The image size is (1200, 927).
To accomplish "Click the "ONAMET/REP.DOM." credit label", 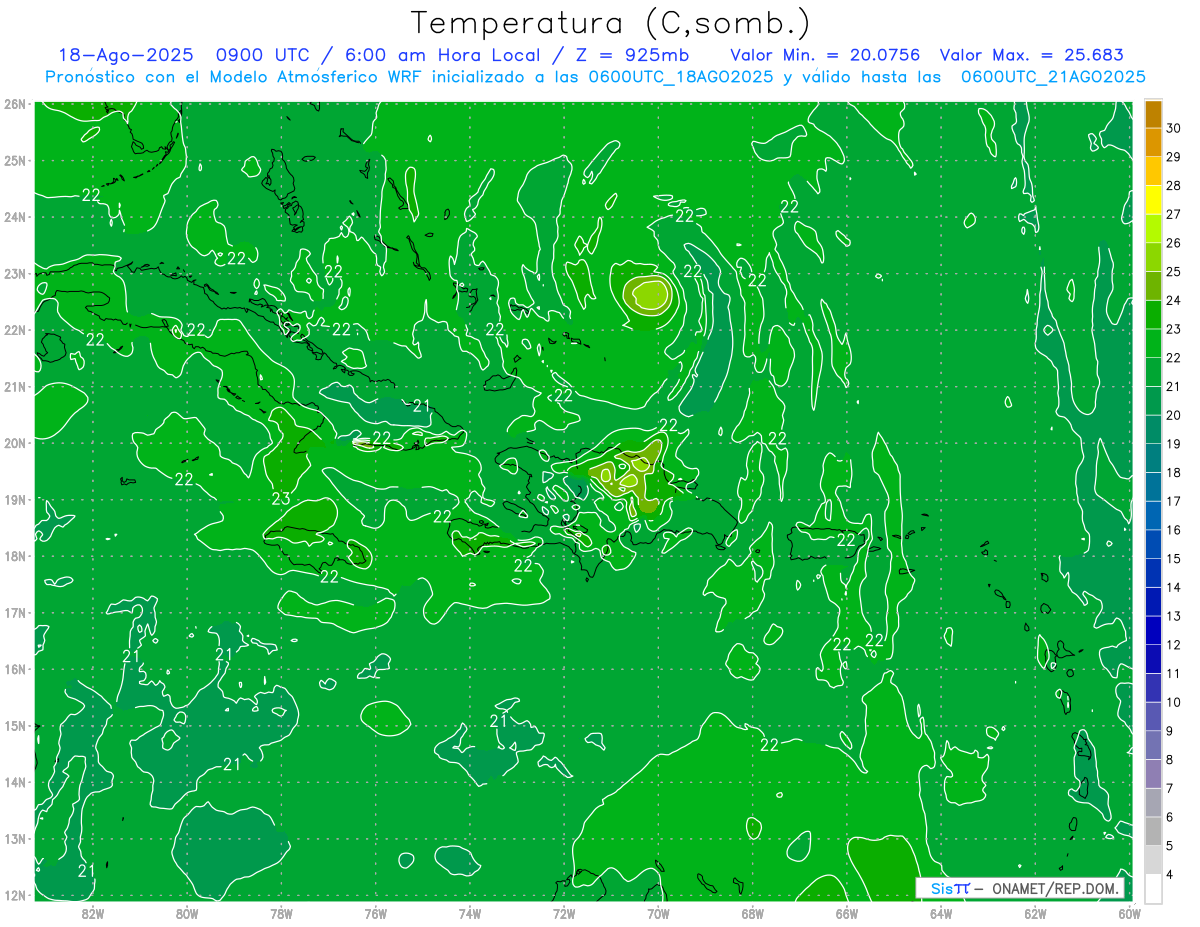I will tap(1055, 888).
